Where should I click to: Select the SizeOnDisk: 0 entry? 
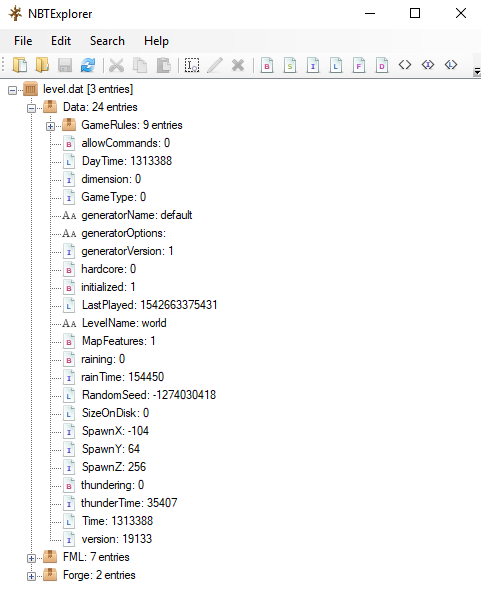tap(116, 413)
